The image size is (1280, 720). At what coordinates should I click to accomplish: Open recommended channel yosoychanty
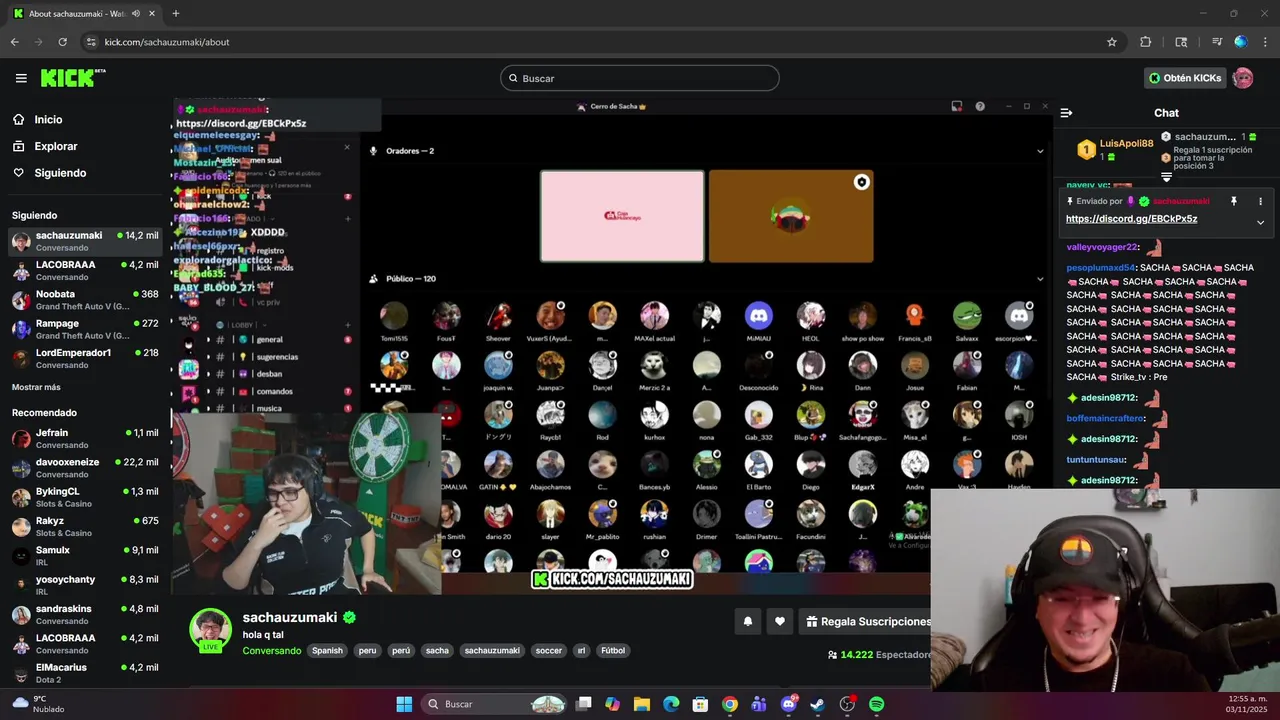coord(85,585)
